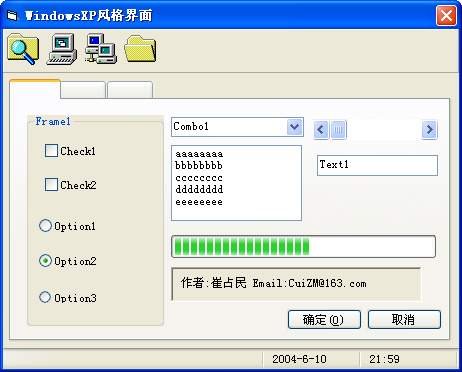This screenshot has width=462, height=372.
Task: Switch to the second blank tab
Action: [83, 90]
